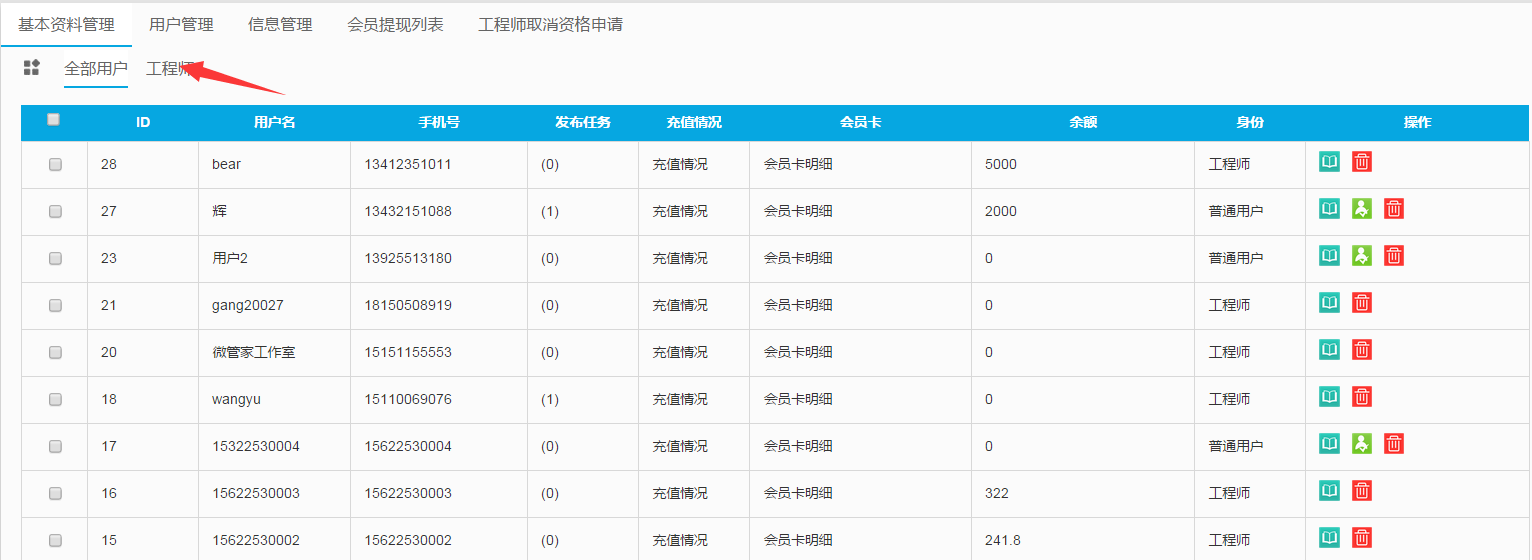Open details book icon for user 辉
Viewport: 1532px width, 560px height.
[1329, 209]
